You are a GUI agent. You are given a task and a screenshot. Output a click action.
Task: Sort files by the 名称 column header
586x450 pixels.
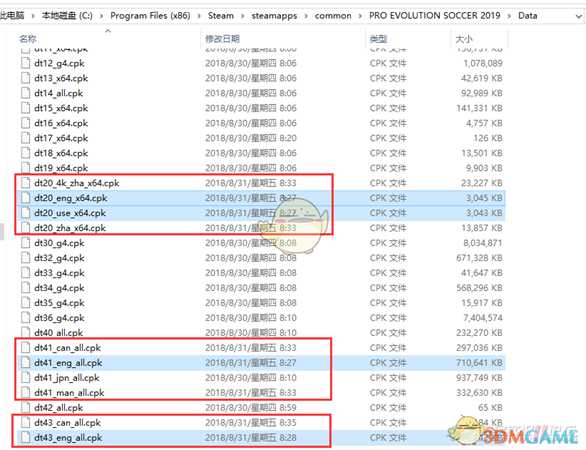(x=28, y=38)
